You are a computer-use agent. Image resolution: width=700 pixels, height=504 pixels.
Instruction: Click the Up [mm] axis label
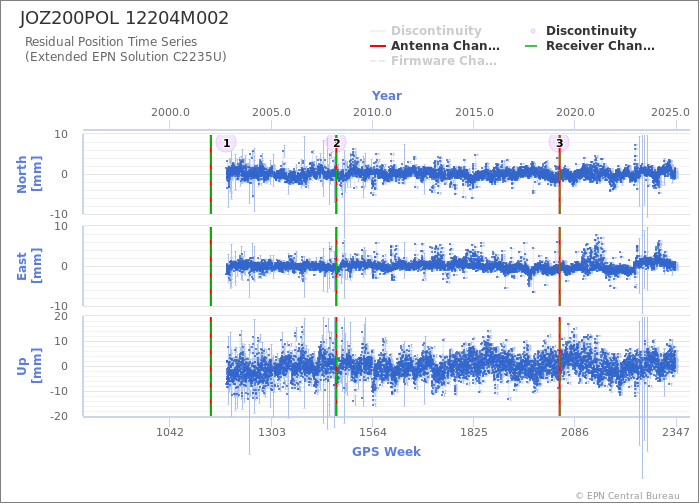point(29,366)
